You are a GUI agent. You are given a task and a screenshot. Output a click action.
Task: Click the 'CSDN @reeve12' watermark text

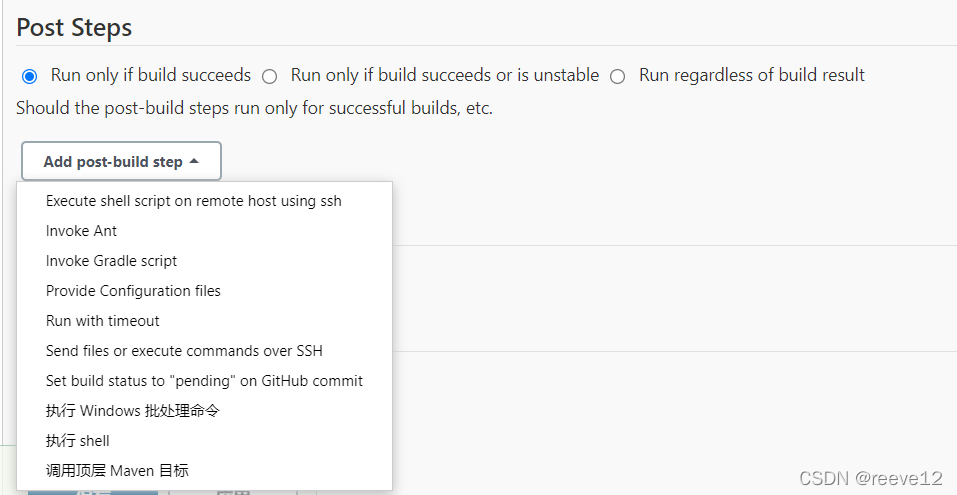click(871, 478)
